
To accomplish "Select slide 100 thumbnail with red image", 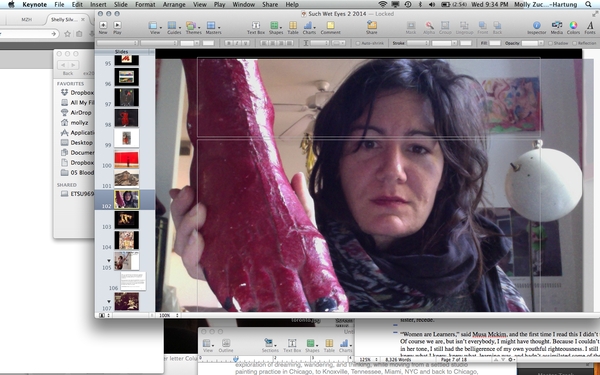I will [x=127, y=159].
